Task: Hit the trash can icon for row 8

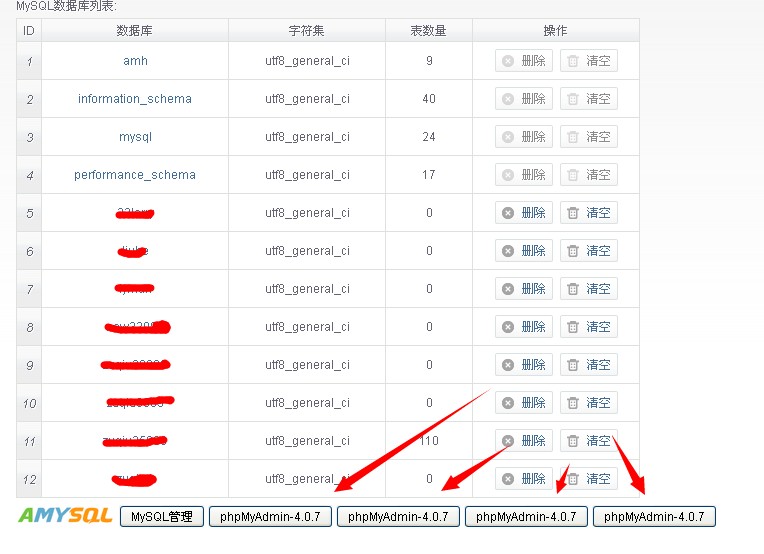Action: pyautogui.click(x=573, y=327)
